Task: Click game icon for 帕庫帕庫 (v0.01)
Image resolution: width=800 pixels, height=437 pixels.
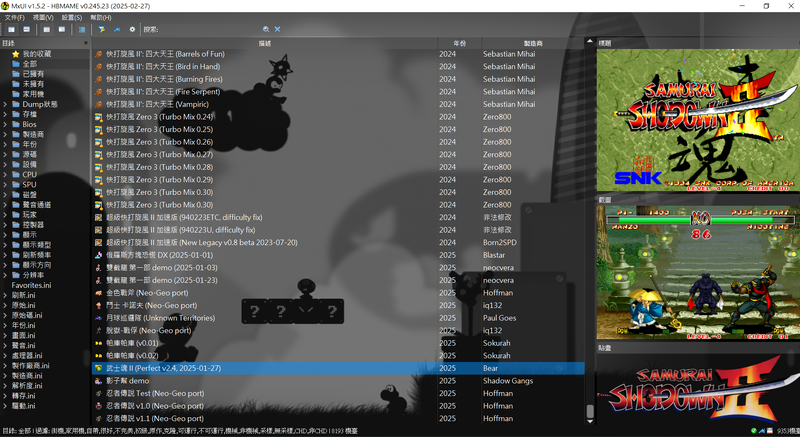Action: coord(99,343)
